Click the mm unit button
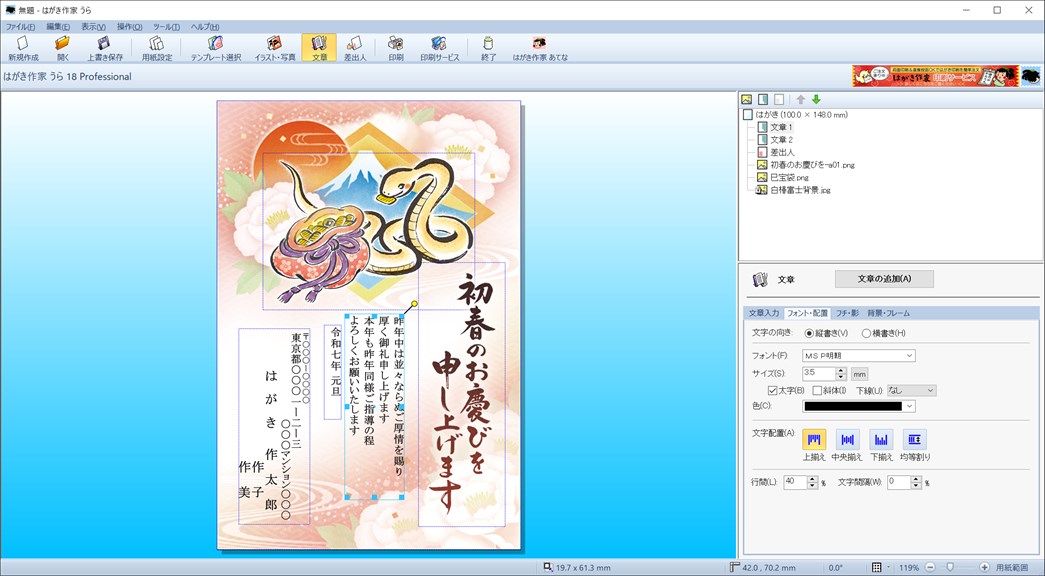This screenshot has height=576, width=1045. (x=860, y=375)
